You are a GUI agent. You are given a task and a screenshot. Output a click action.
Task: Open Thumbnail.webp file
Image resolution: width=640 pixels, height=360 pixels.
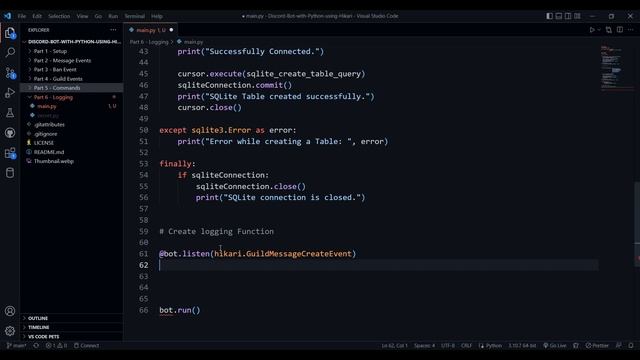[x=72, y=161]
